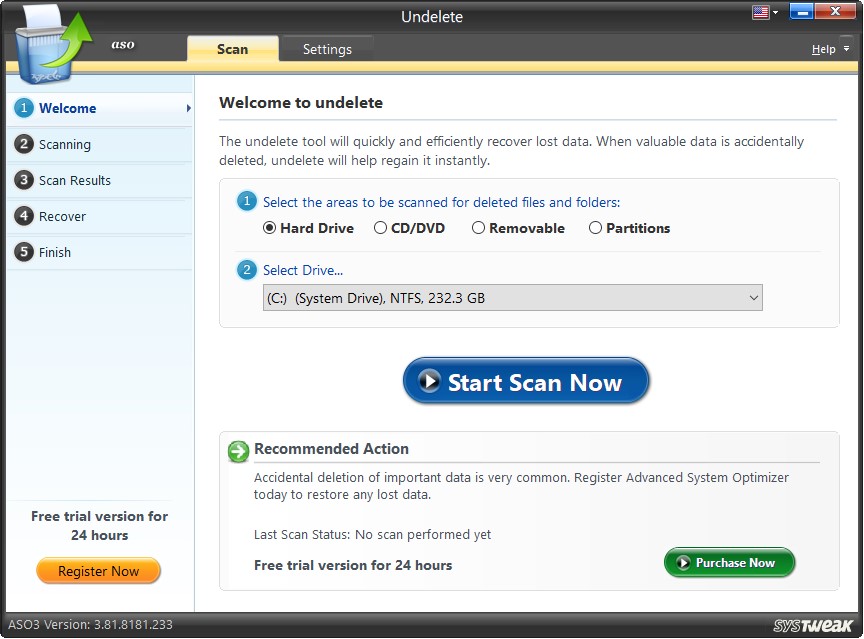Click the Finish step 5 icon
This screenshot has width=864, height=639.
(x=22, y=252)
